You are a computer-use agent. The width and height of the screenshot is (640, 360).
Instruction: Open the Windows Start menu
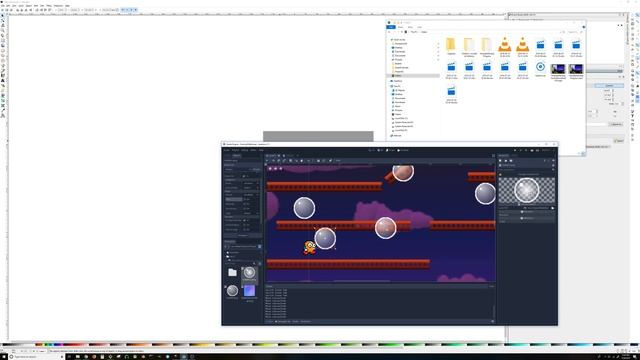point(4,357)
